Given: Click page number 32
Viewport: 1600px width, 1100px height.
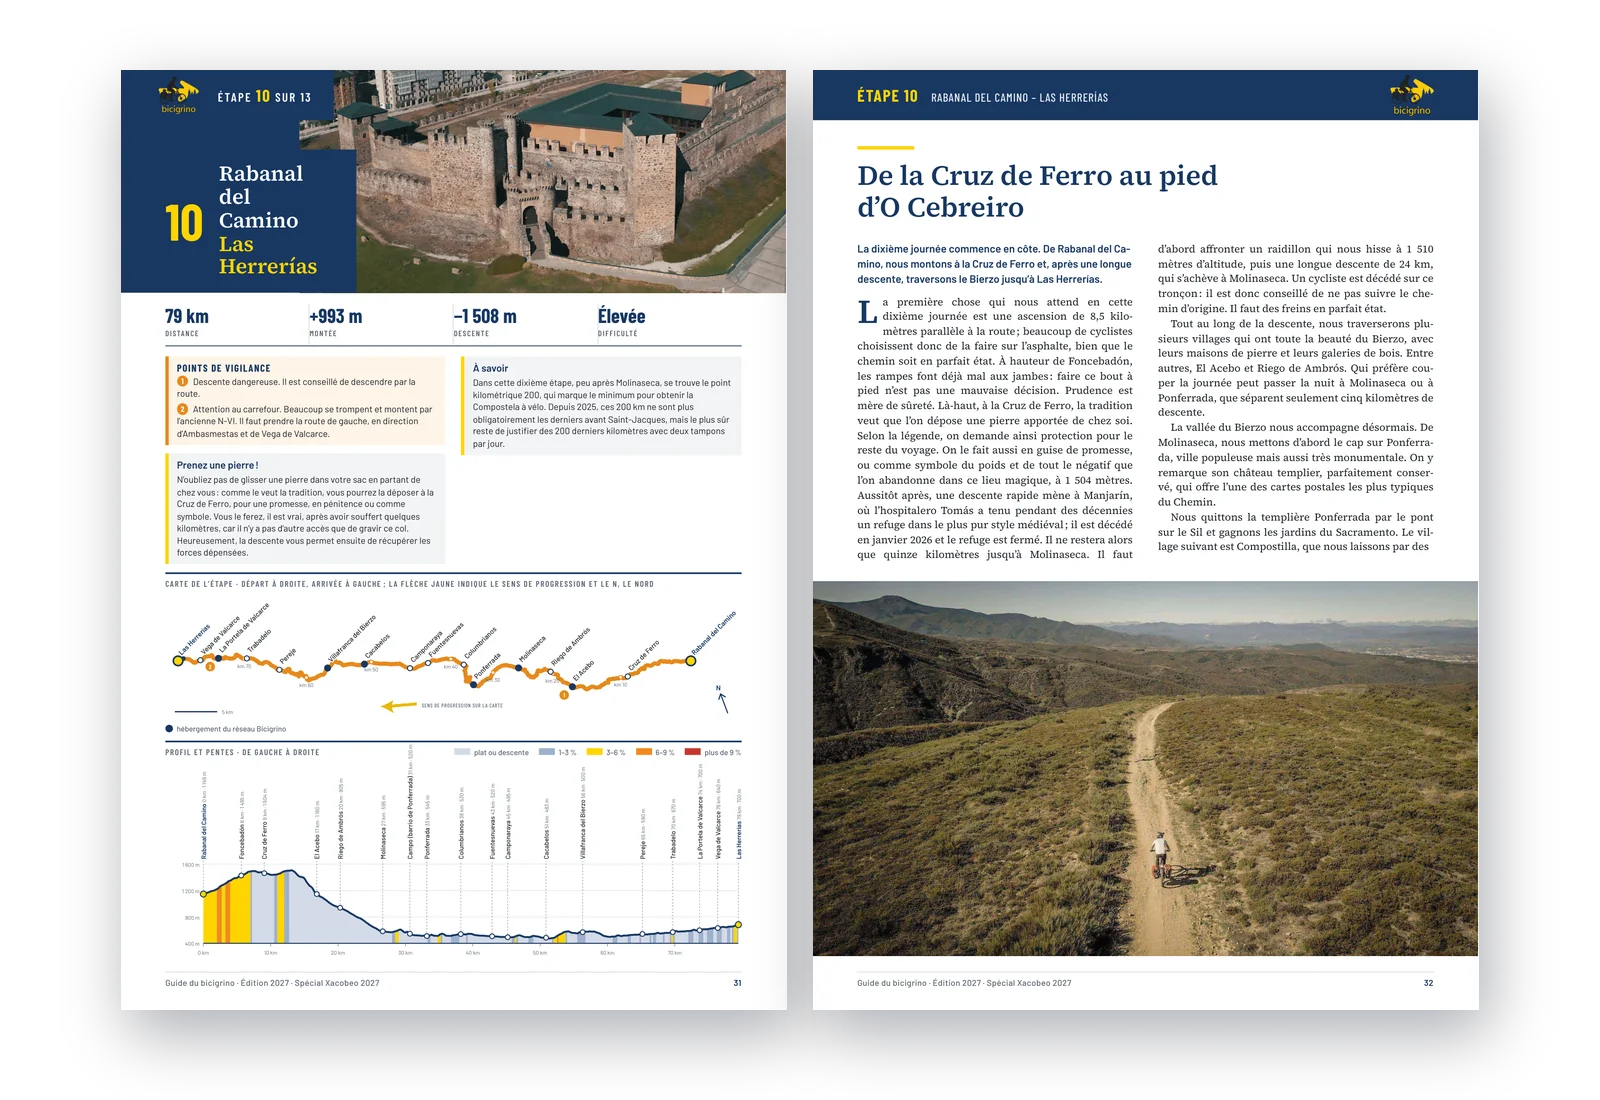Looking at the screenshot, I should point(1428,983).
